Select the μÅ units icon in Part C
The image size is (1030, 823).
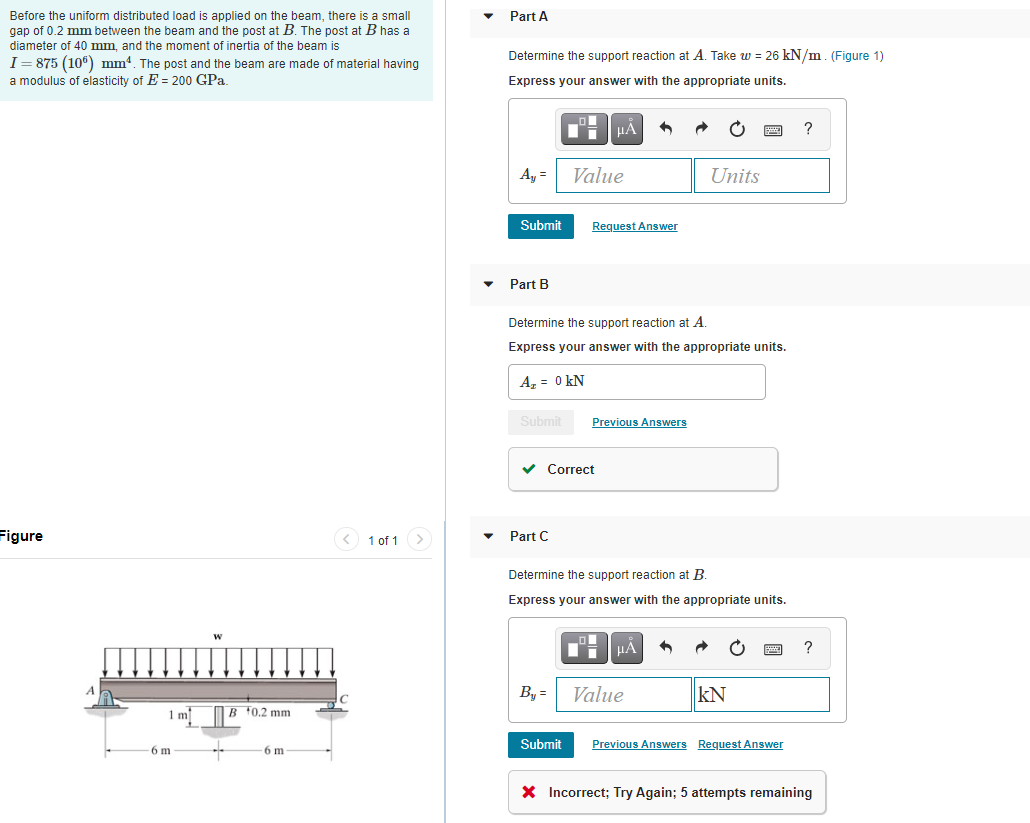pyautogui.click(x=626, y=648)
